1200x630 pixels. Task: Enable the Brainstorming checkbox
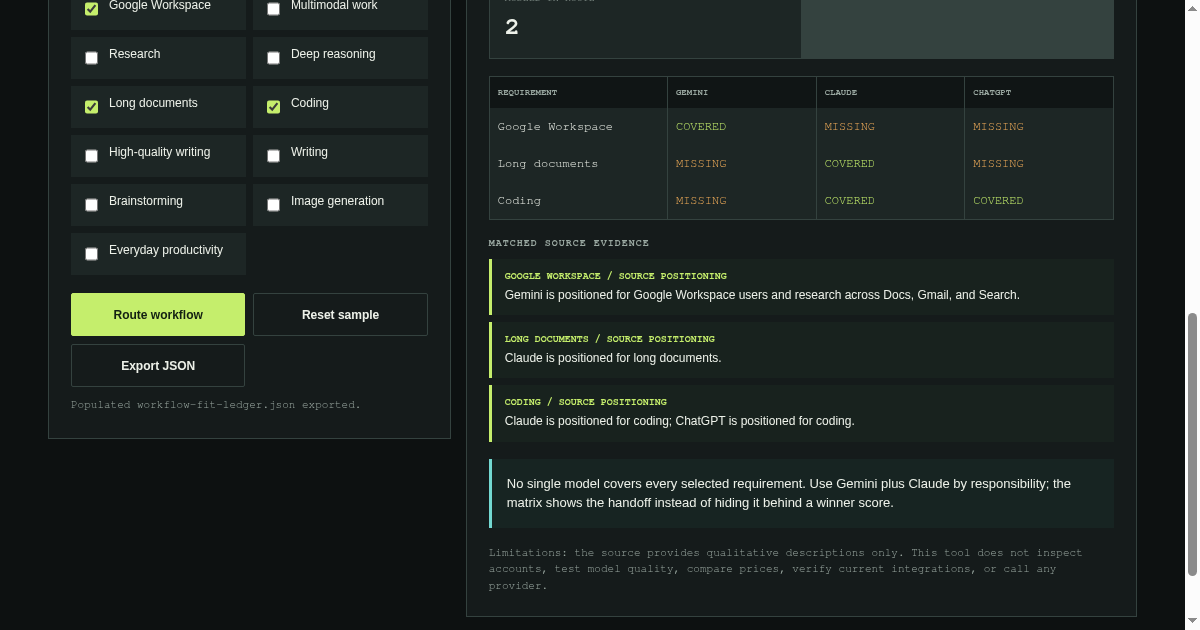coord(91,205)
